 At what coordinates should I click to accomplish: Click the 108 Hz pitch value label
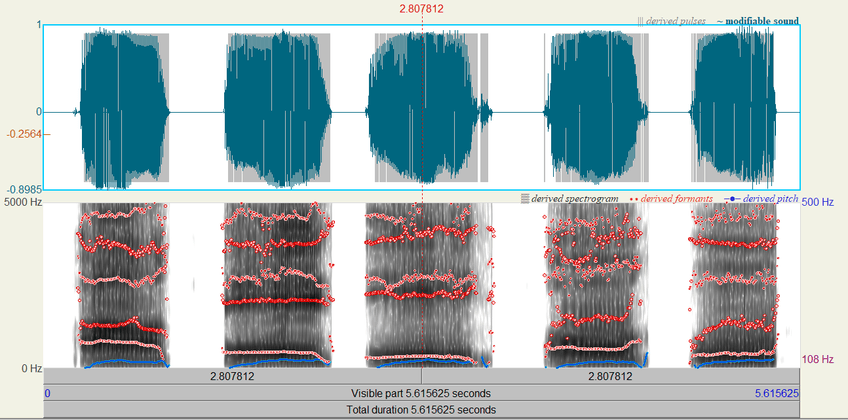click(819, 359)
